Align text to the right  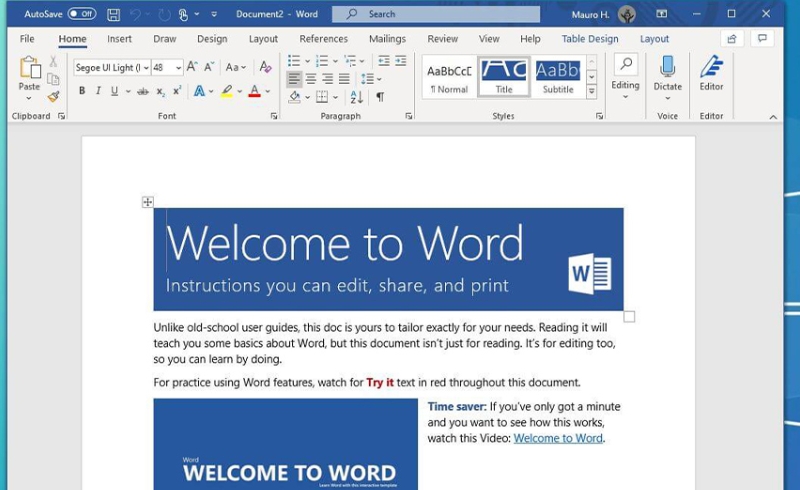coord(328,79)
